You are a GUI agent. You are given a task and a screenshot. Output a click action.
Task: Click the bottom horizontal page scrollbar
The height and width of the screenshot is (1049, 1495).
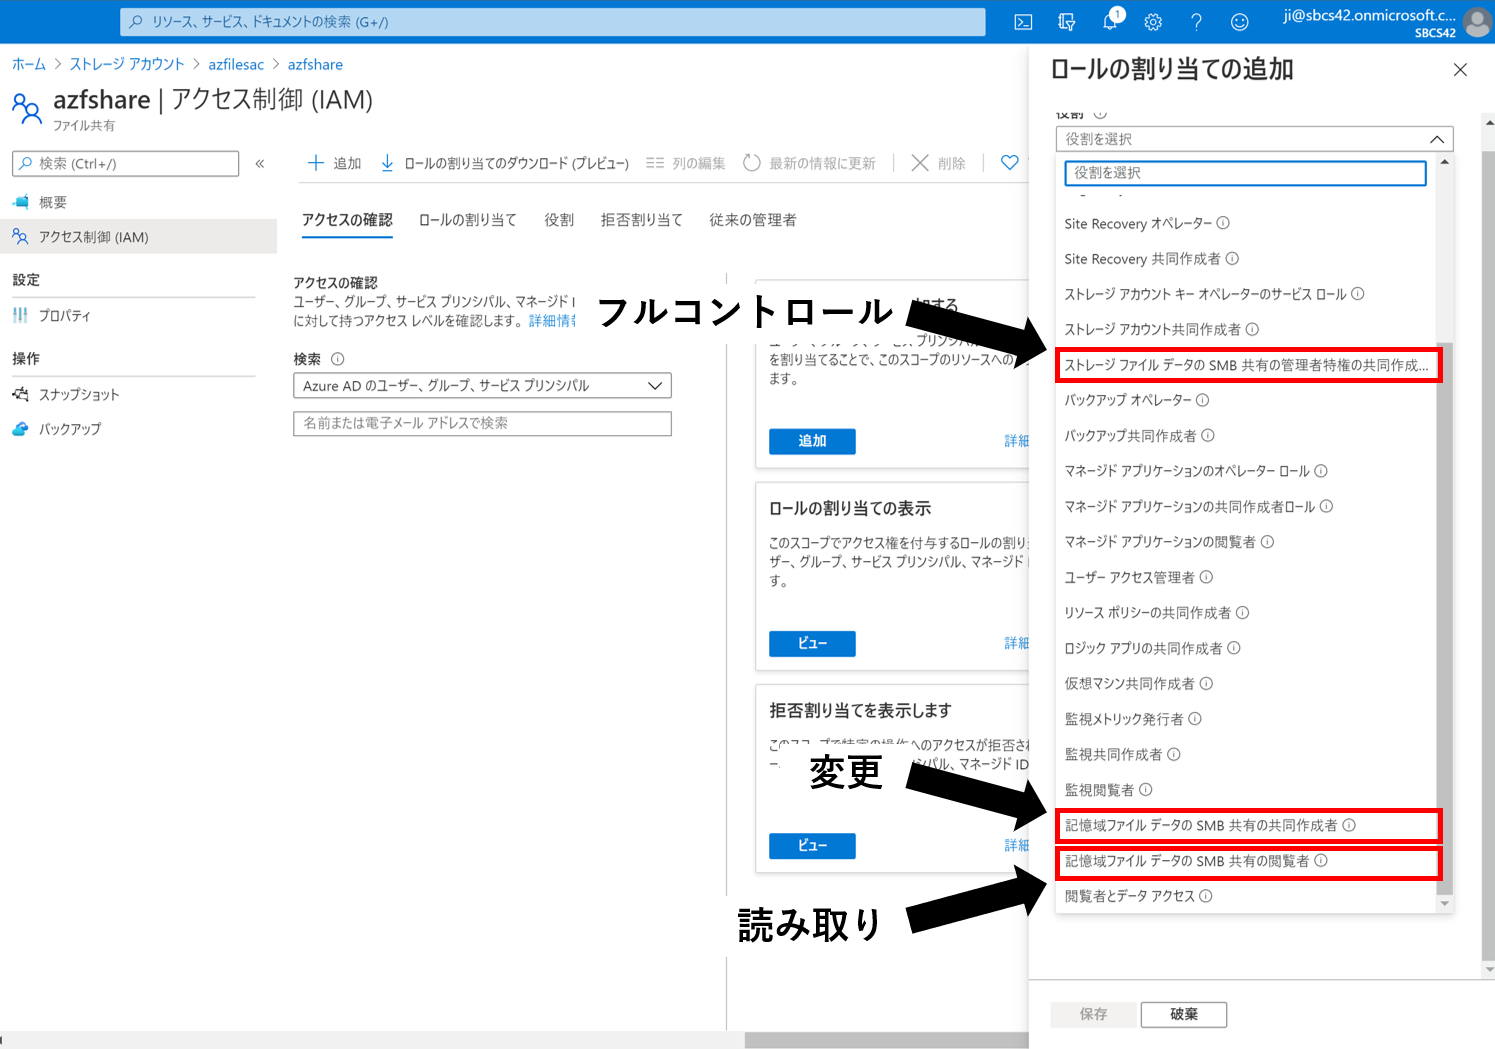coord(886,1040)
